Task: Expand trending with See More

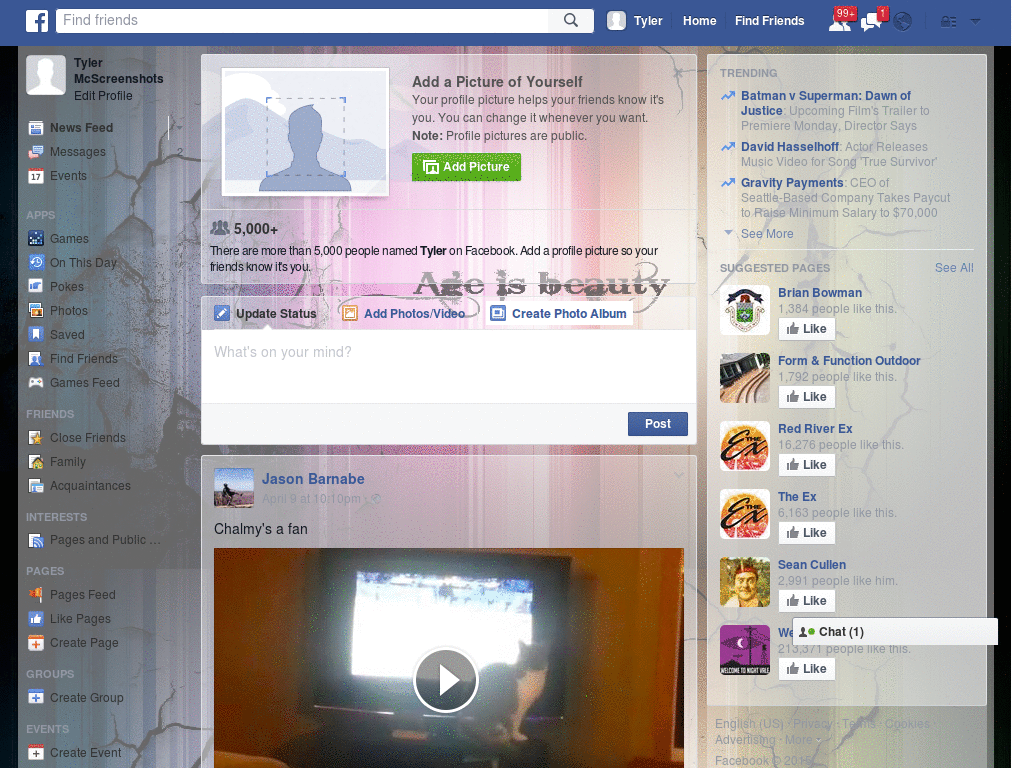Action: [767, 234]
